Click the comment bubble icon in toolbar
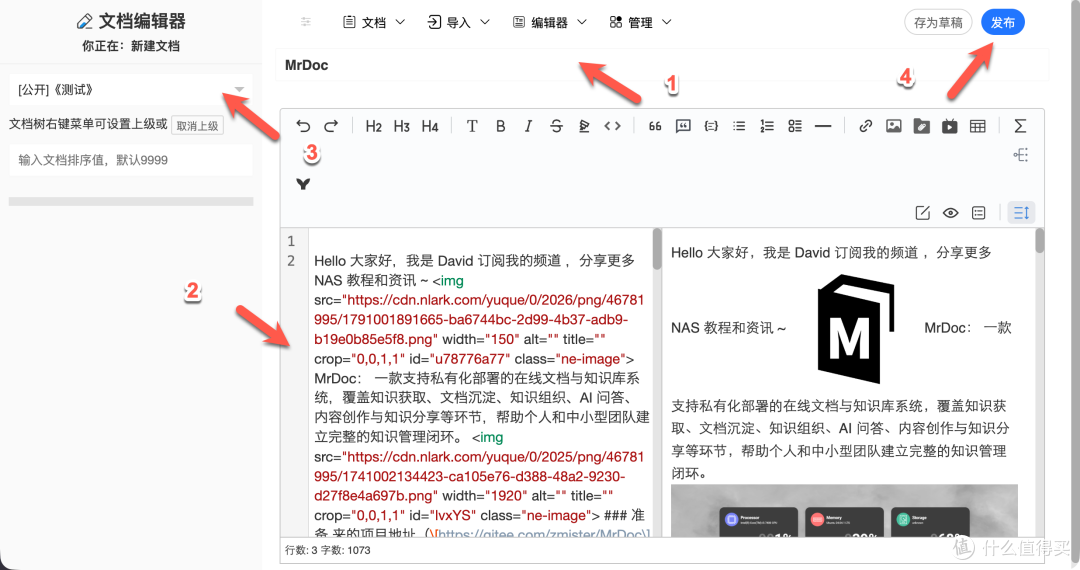 683,126
